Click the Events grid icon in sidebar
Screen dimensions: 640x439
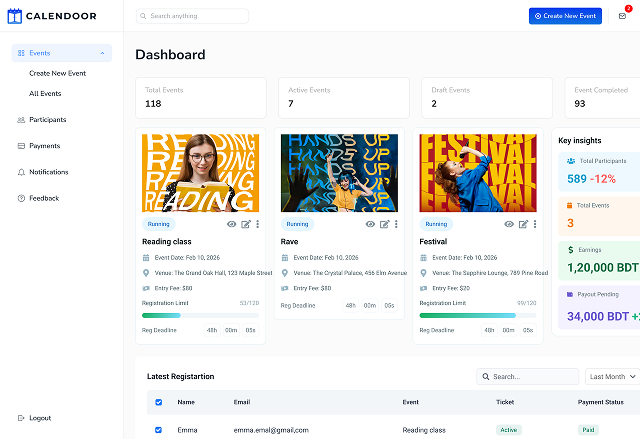tap(21, 53)
